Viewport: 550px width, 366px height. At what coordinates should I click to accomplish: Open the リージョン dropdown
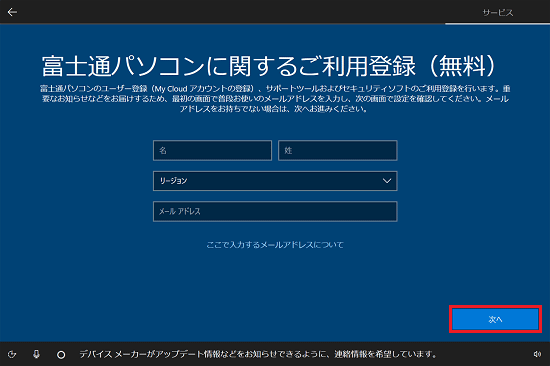275,181
